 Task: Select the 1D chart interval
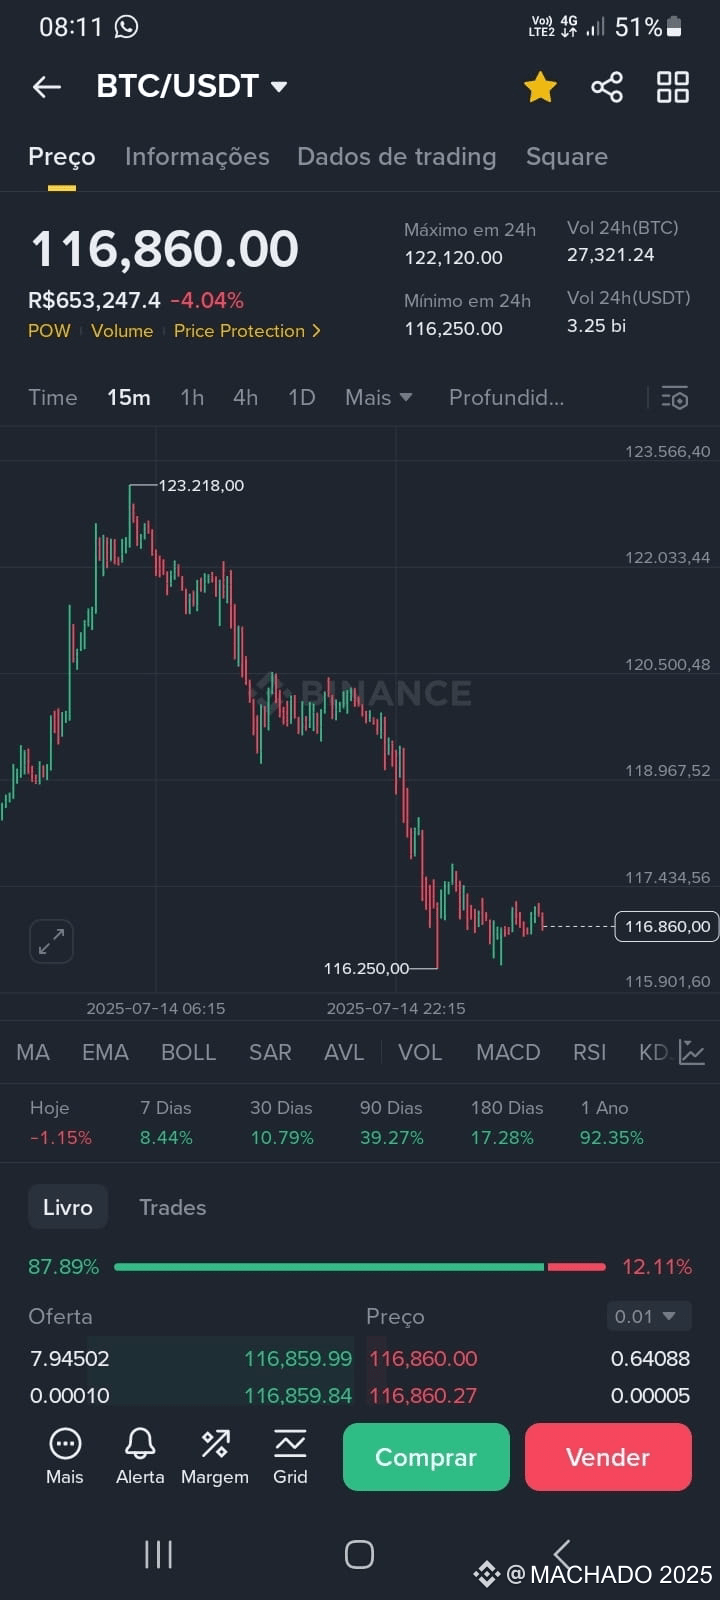(x=302, y=397)
